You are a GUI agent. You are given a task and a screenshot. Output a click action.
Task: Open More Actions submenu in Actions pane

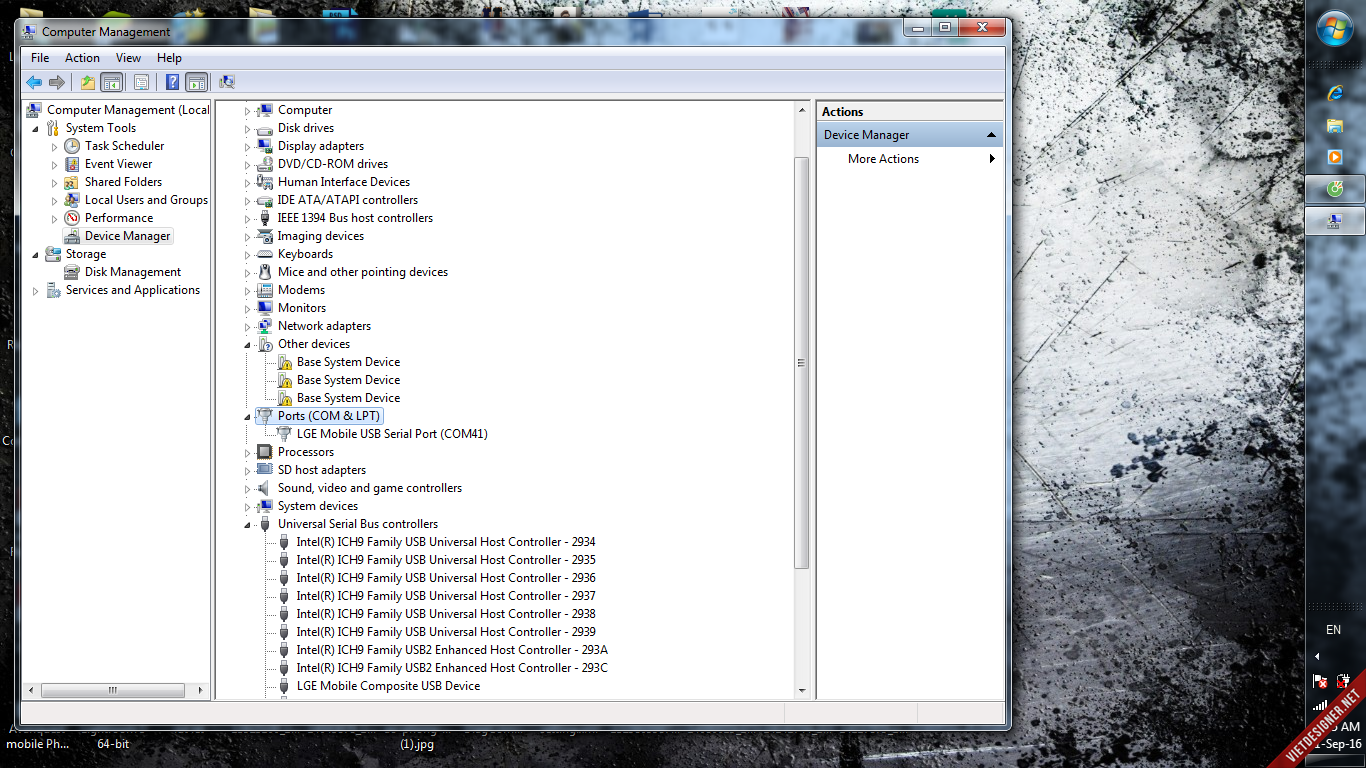pos(910,159)
